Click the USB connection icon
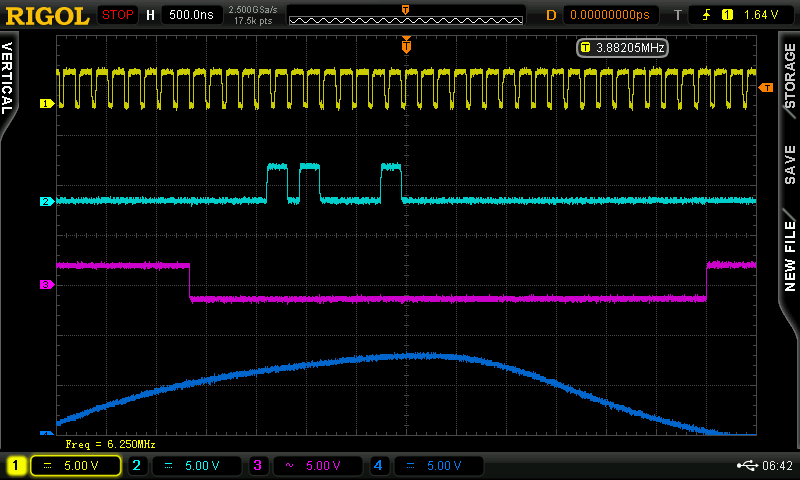 point(747,465)
